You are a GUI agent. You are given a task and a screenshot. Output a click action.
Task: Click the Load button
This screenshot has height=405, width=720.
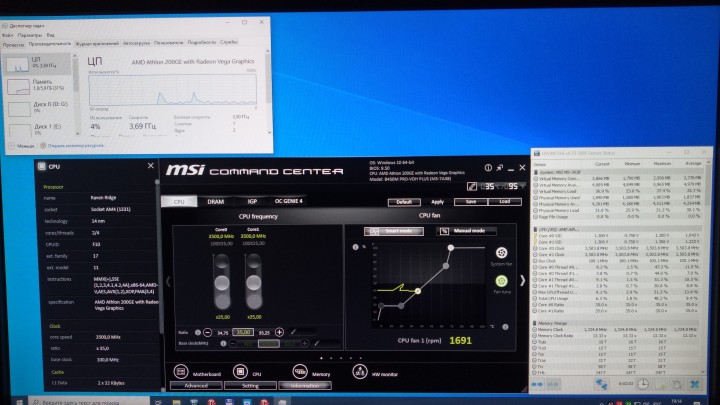point(505,202)
